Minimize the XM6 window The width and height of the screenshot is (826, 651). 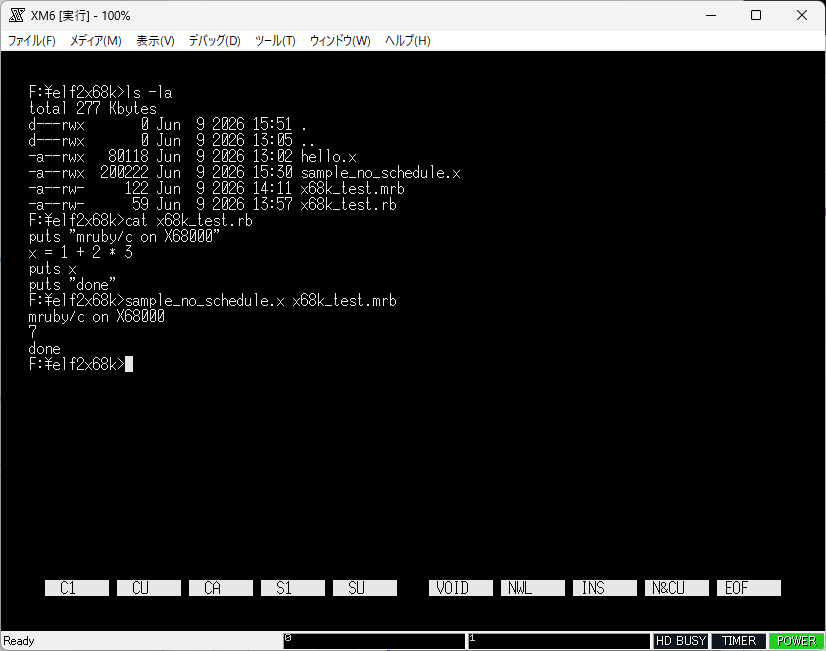click(x=711, y=15)
